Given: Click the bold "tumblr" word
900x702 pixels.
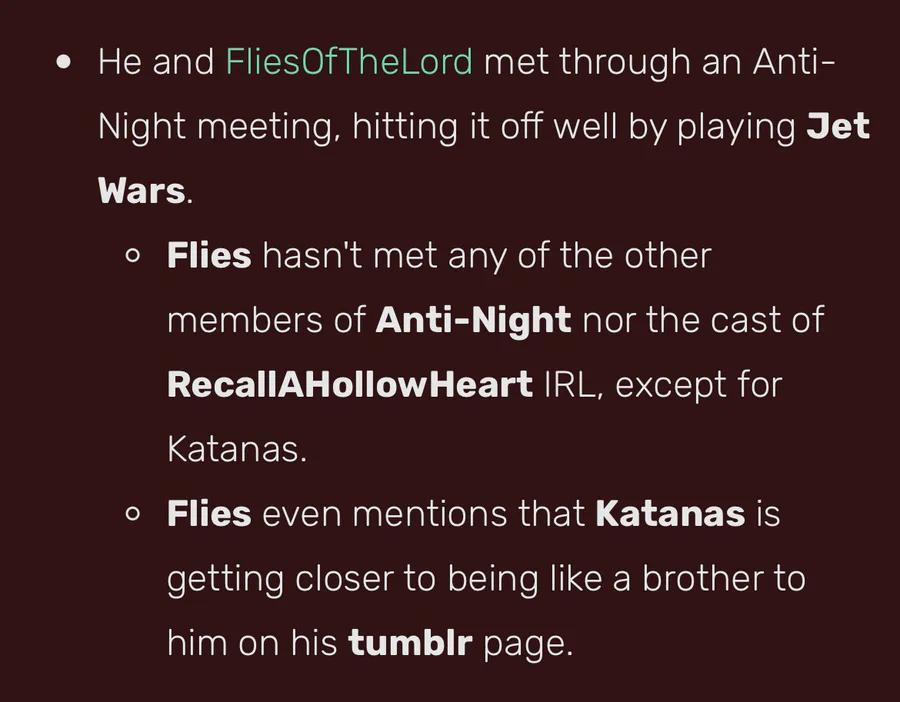Looking at the screenshot, I should pos(410,643).
